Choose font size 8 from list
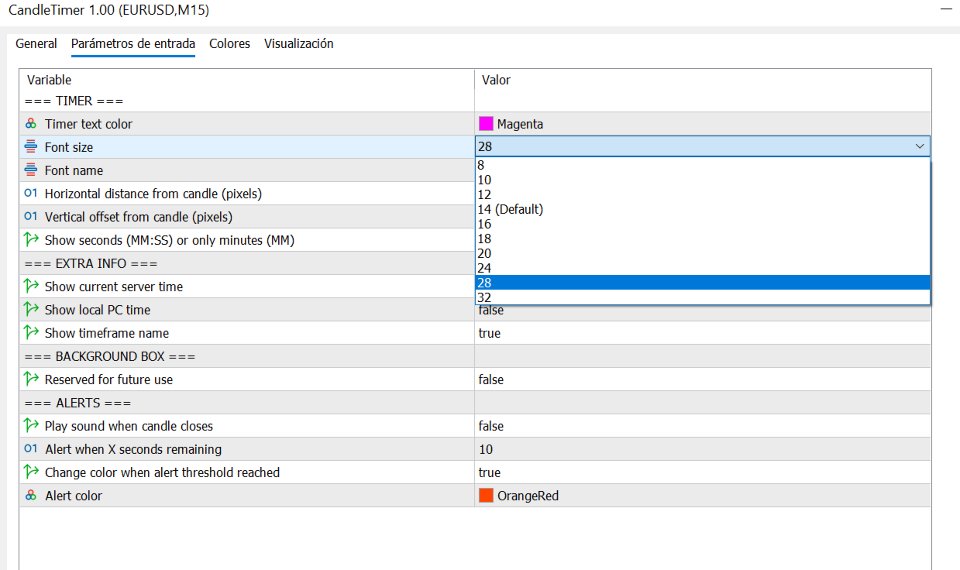This screenshot has width=960, height=570. [702, 165]
